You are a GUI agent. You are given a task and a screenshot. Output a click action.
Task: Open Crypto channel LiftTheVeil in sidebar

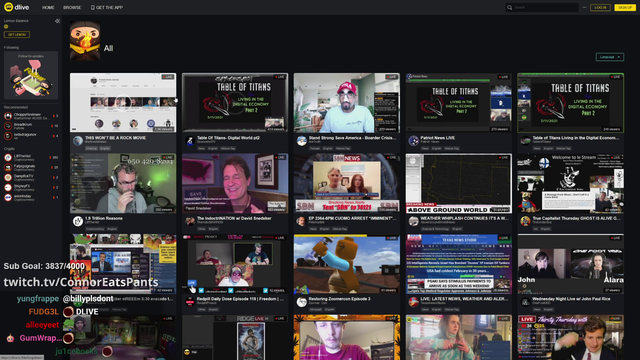pos(31,158)
